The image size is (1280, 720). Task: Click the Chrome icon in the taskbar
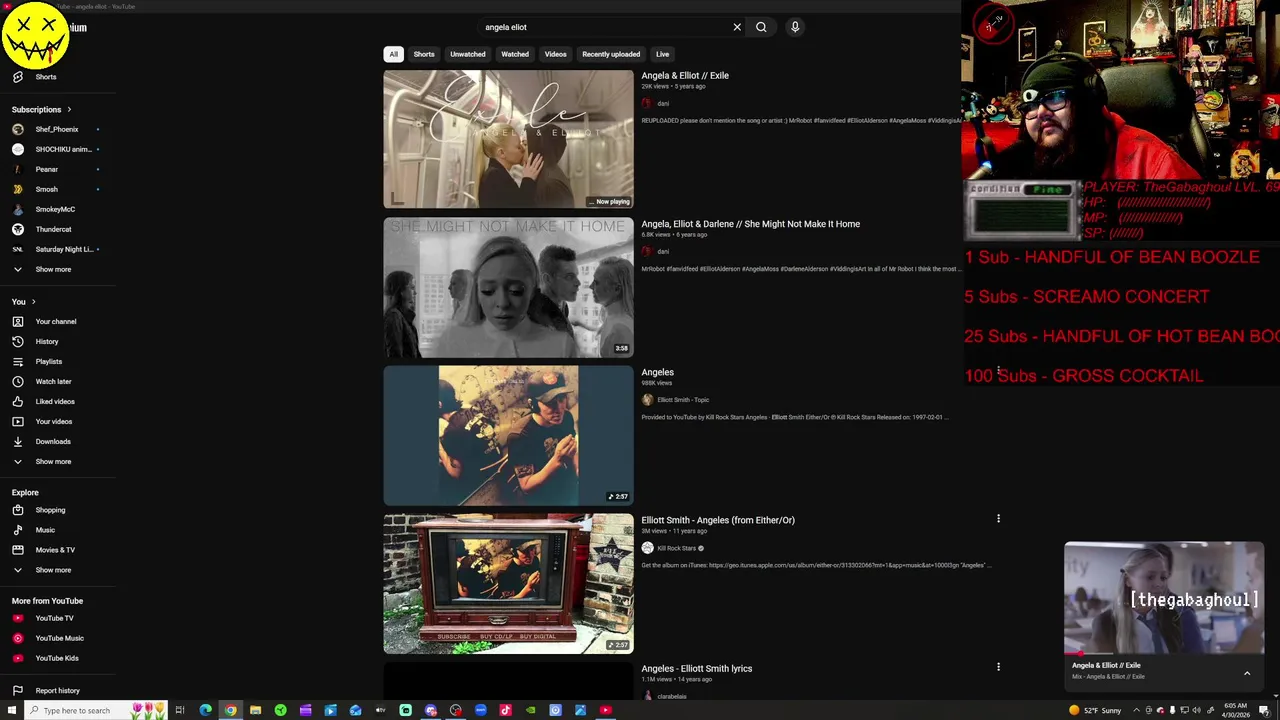230,710
